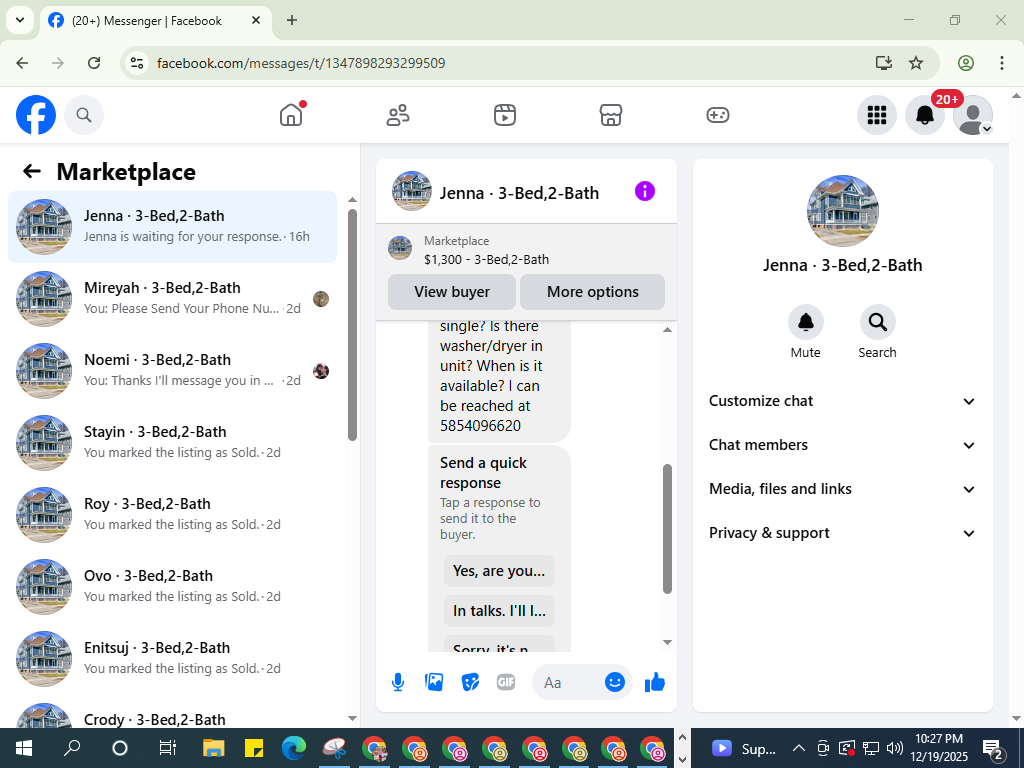Viewport: 1024px width, 768px height.
Task: Click the chat messages scrollbar thumb
Action: click(667, 529)
